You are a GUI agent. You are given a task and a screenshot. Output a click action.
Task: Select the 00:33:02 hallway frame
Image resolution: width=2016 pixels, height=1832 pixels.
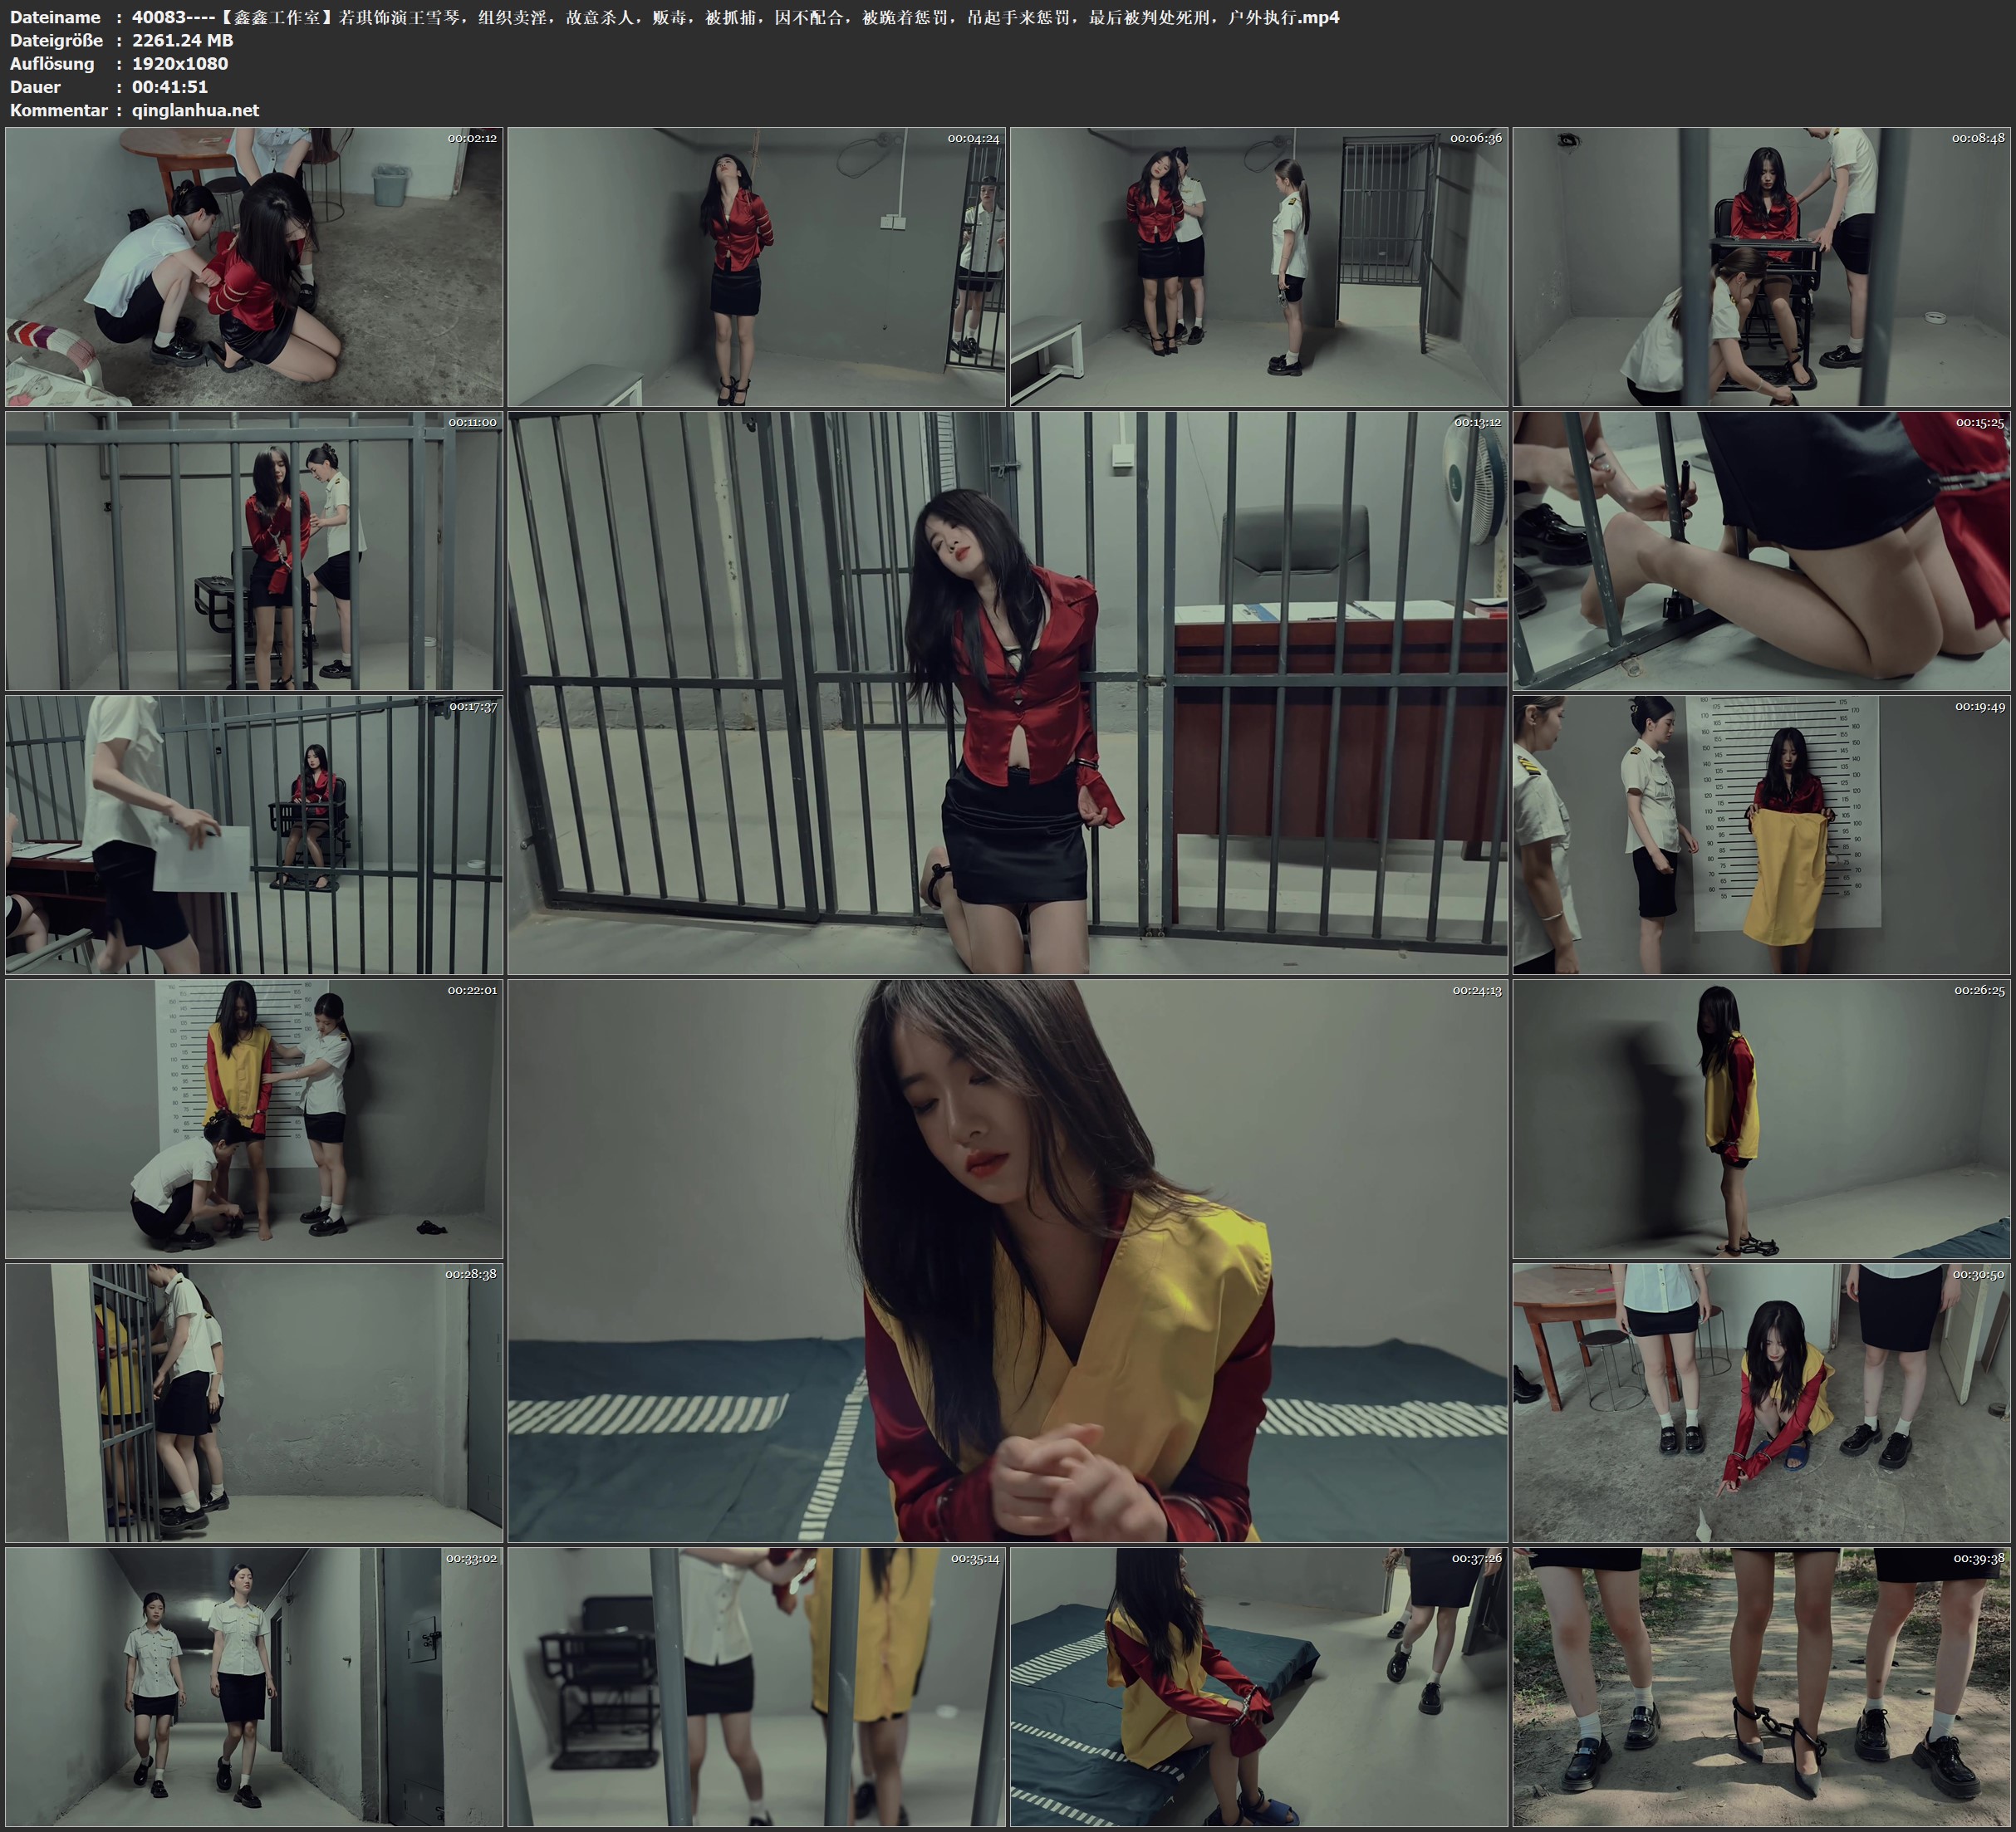(x=254, y=1686)
